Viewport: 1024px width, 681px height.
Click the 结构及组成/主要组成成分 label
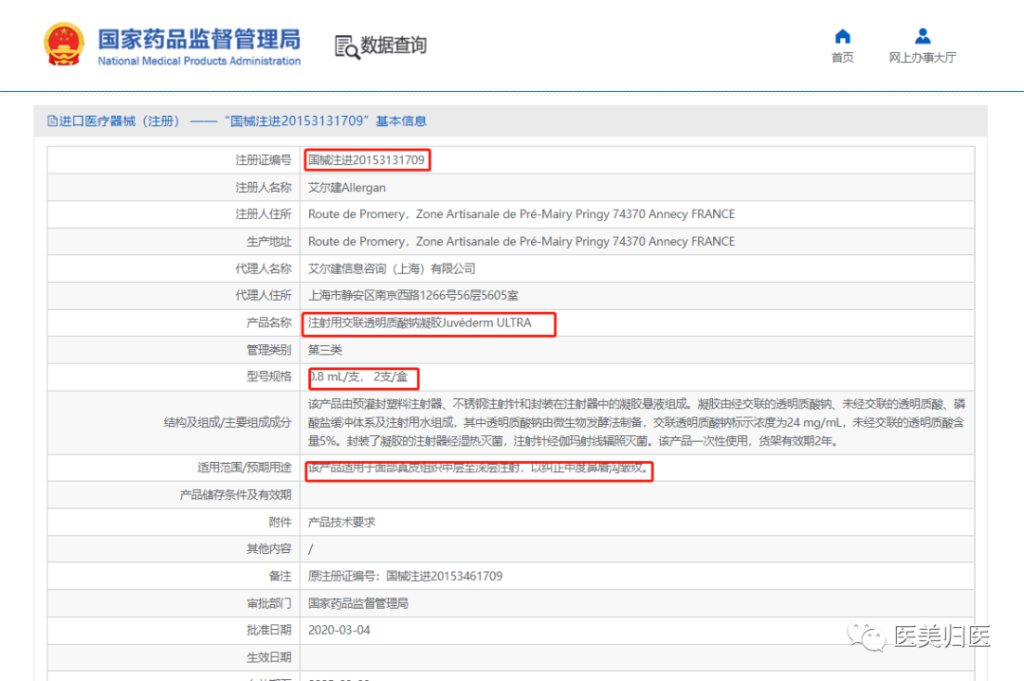[x=227, y=422]
